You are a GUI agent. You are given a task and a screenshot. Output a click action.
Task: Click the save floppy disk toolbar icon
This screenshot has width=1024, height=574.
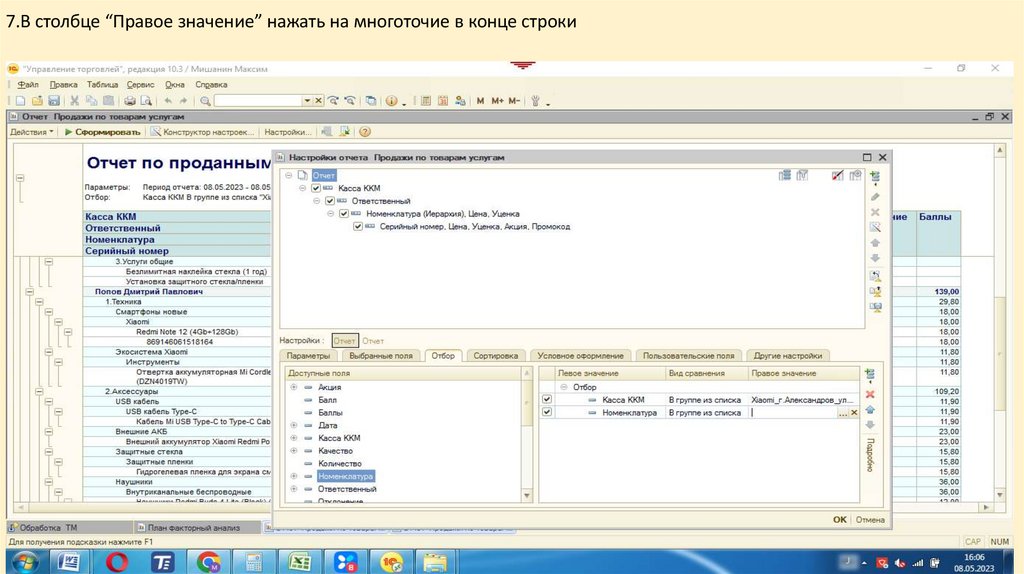pos(54,101)
